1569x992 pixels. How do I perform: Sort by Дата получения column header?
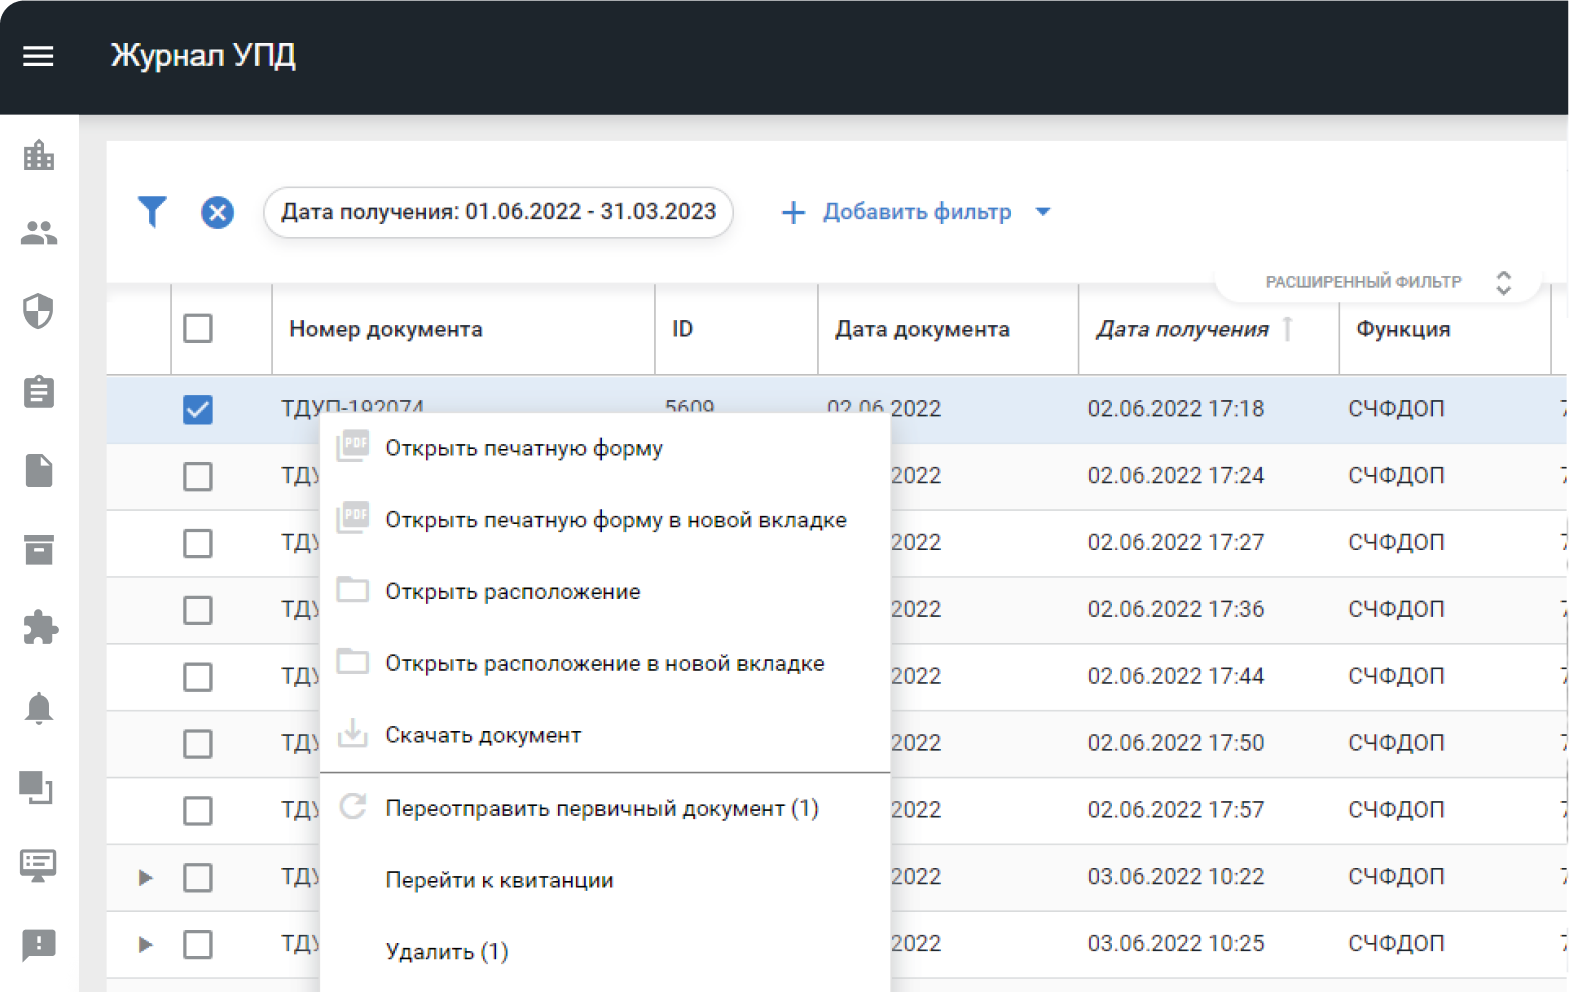[1182, 329]
